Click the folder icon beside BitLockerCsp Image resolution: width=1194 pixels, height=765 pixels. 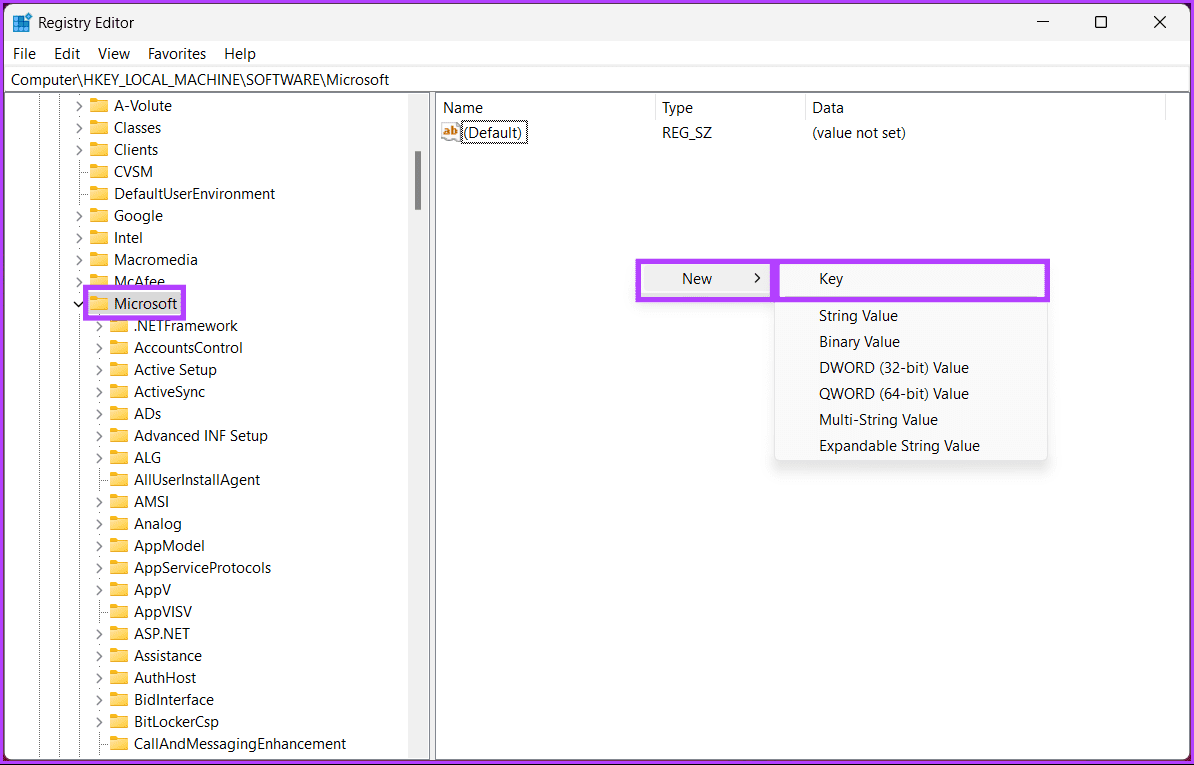tap(119, 722)
